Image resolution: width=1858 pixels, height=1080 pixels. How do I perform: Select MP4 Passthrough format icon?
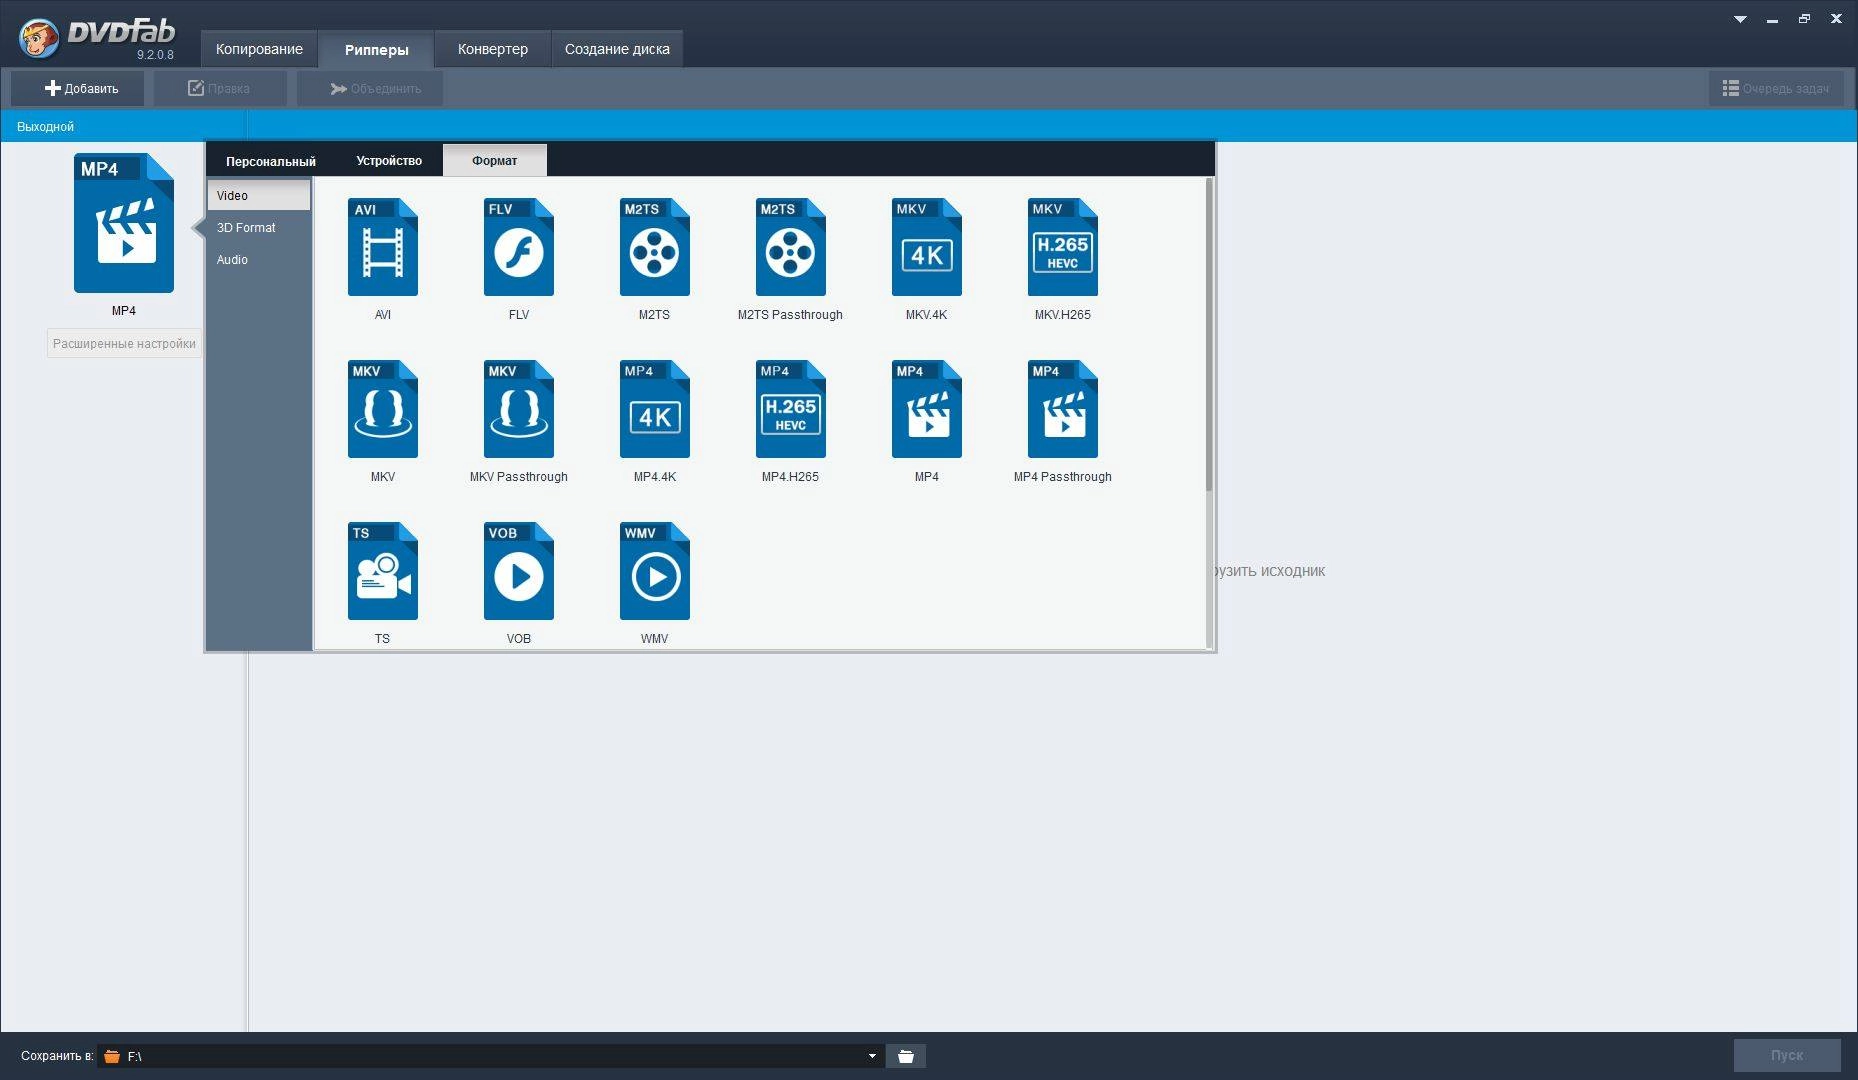[1063, 409]
